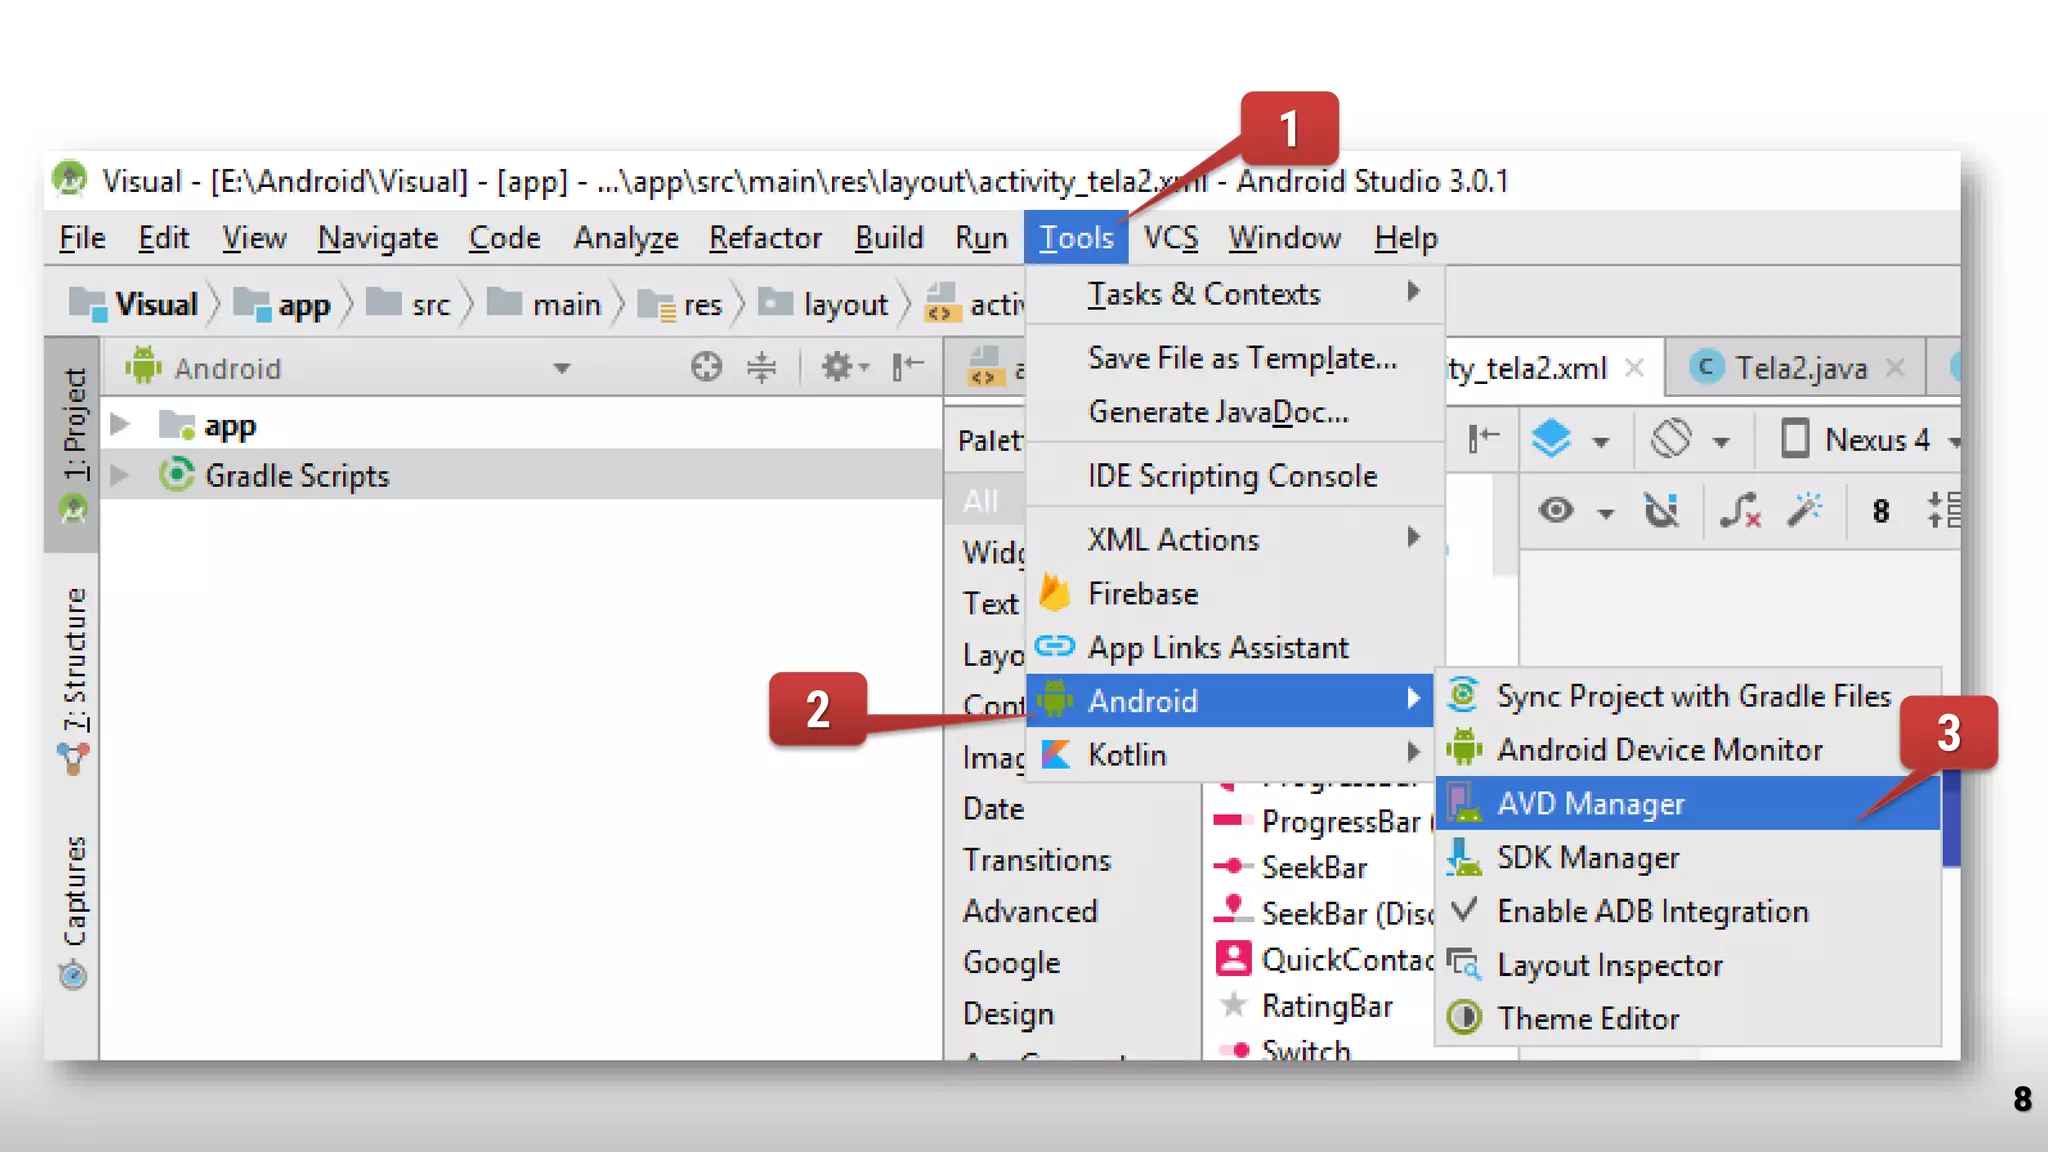Select AVD Manager menu entry

1590,804
